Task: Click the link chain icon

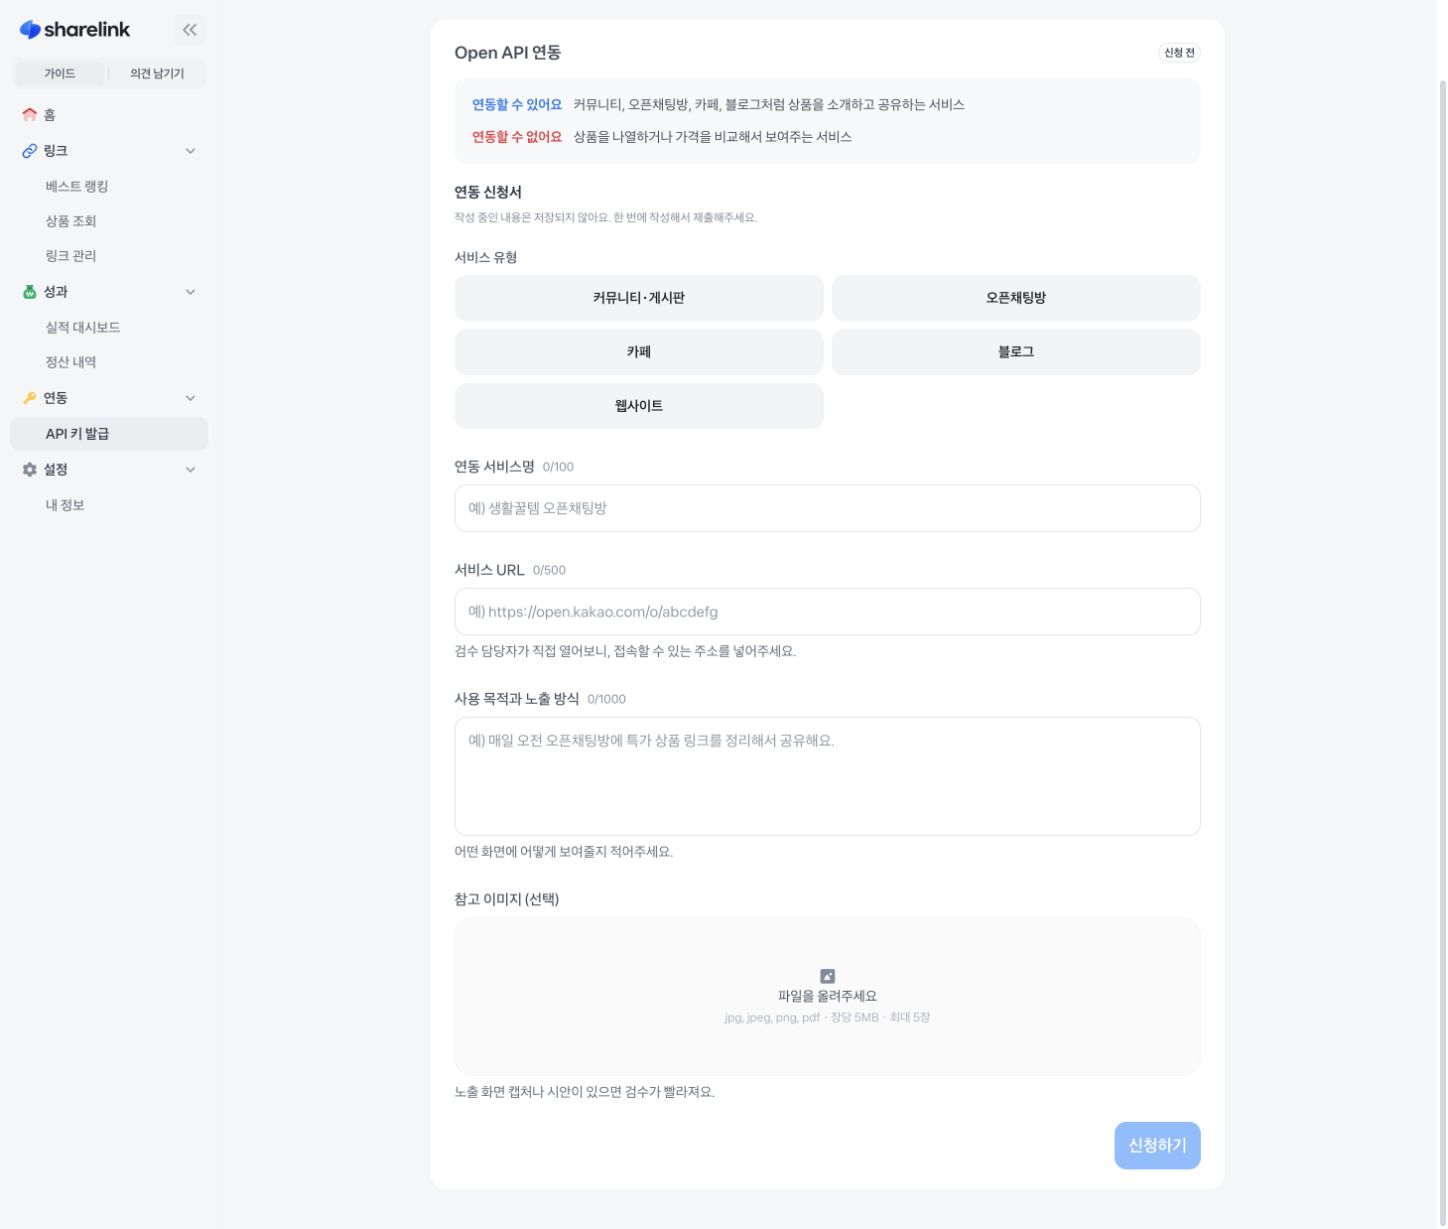Action: (29, 151)
